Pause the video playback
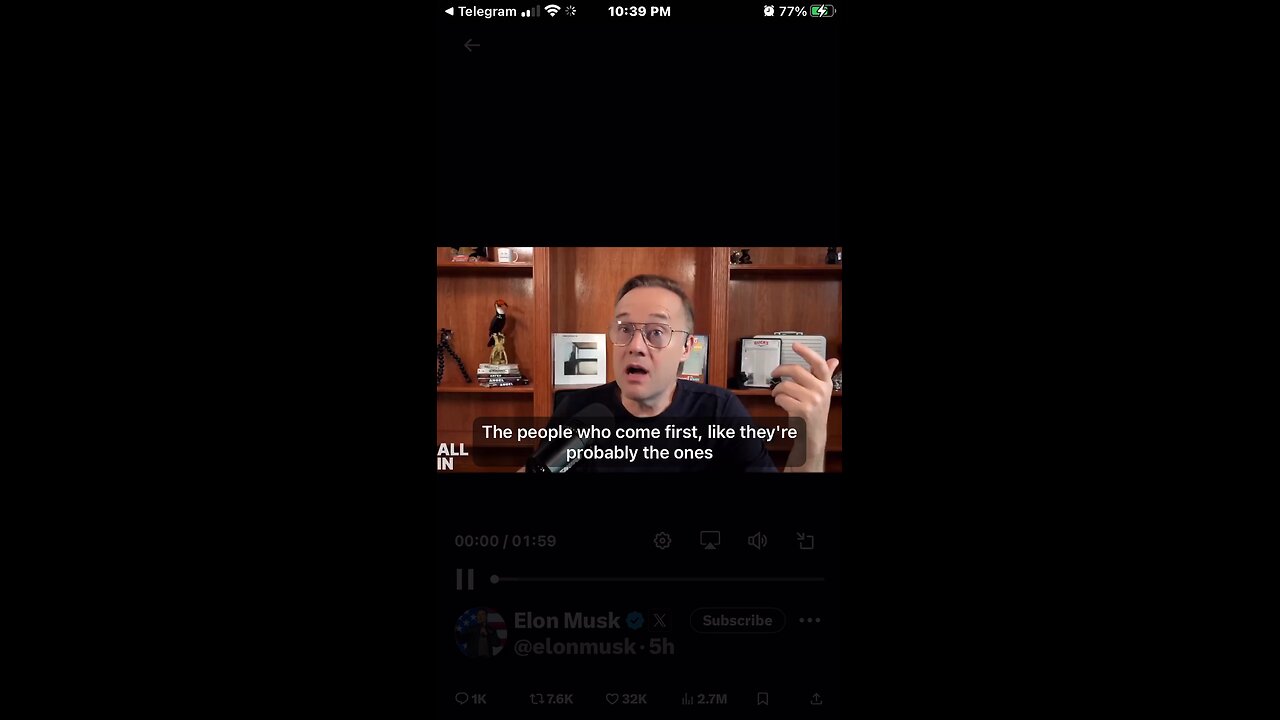 [x=465, y=579]
